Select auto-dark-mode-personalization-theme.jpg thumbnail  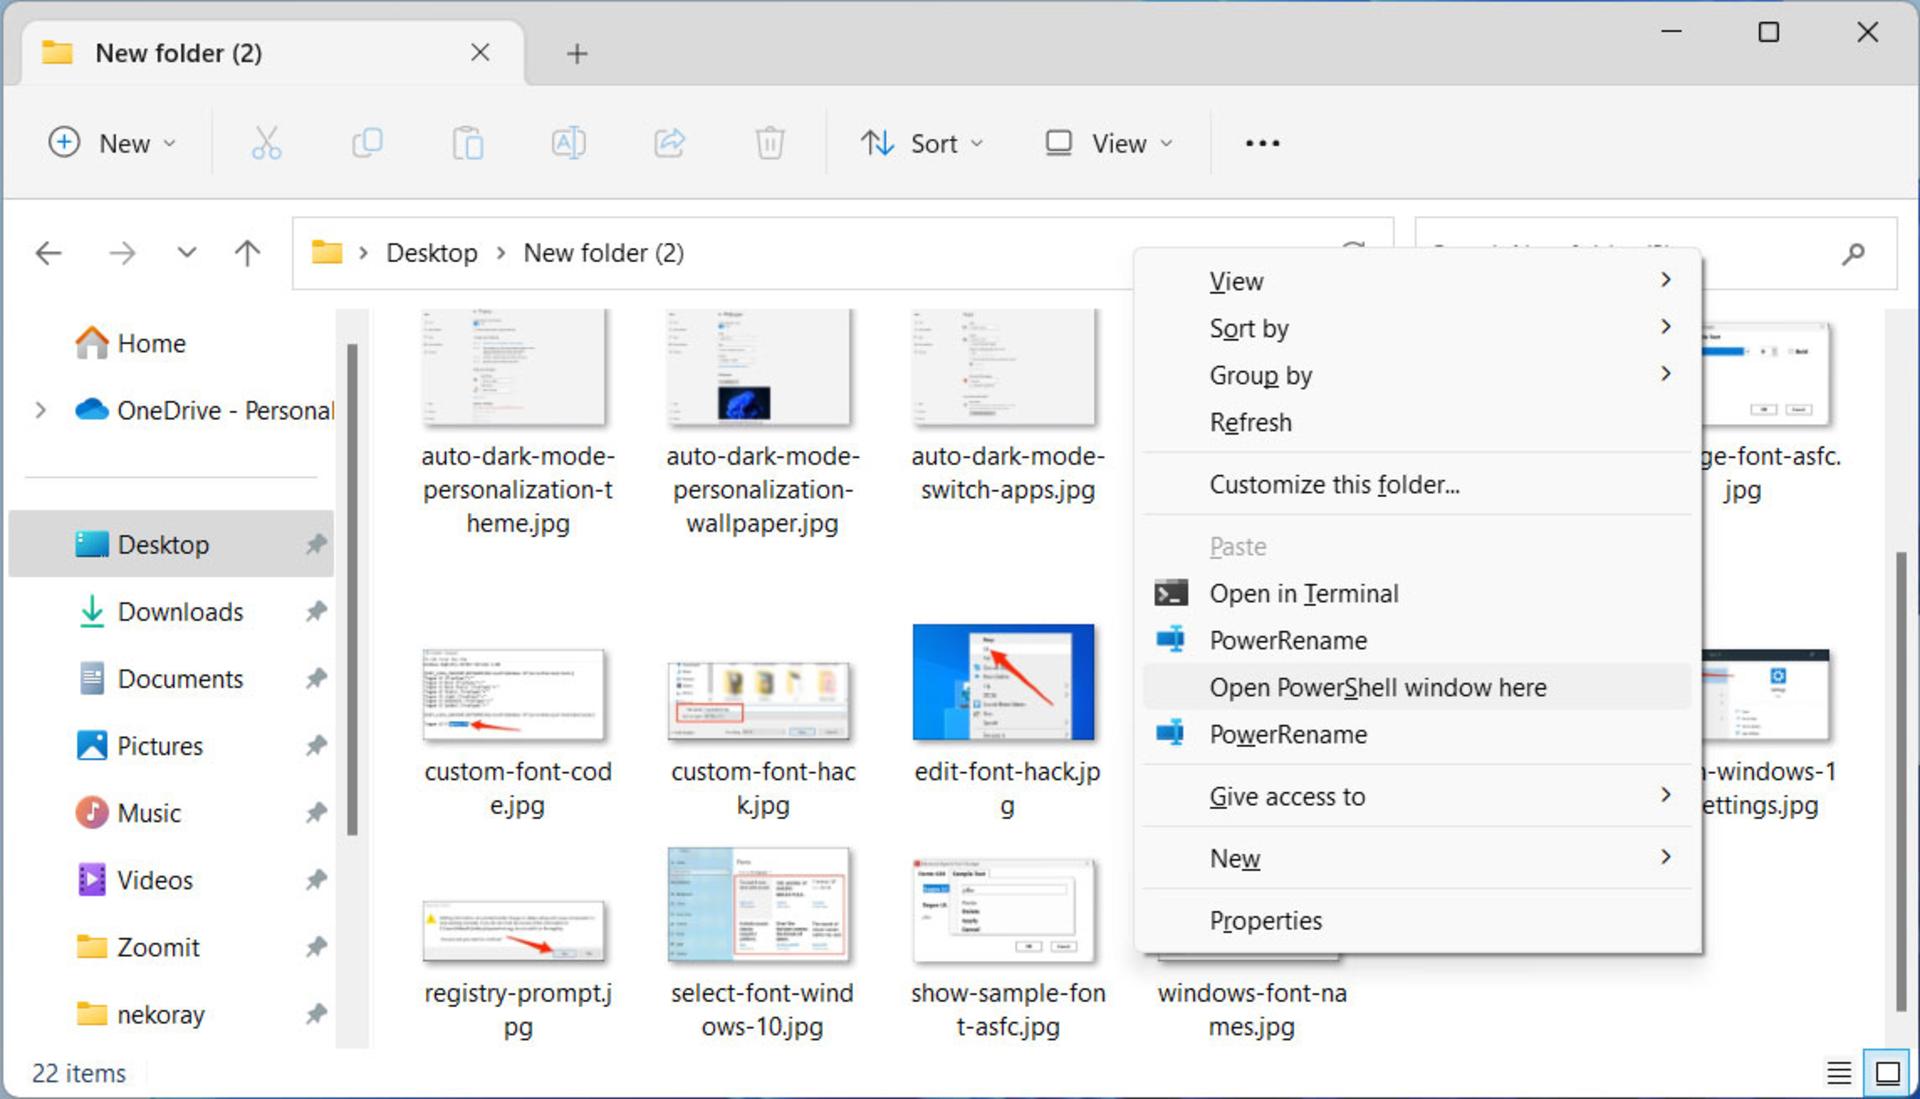click(x=514, y=368)
